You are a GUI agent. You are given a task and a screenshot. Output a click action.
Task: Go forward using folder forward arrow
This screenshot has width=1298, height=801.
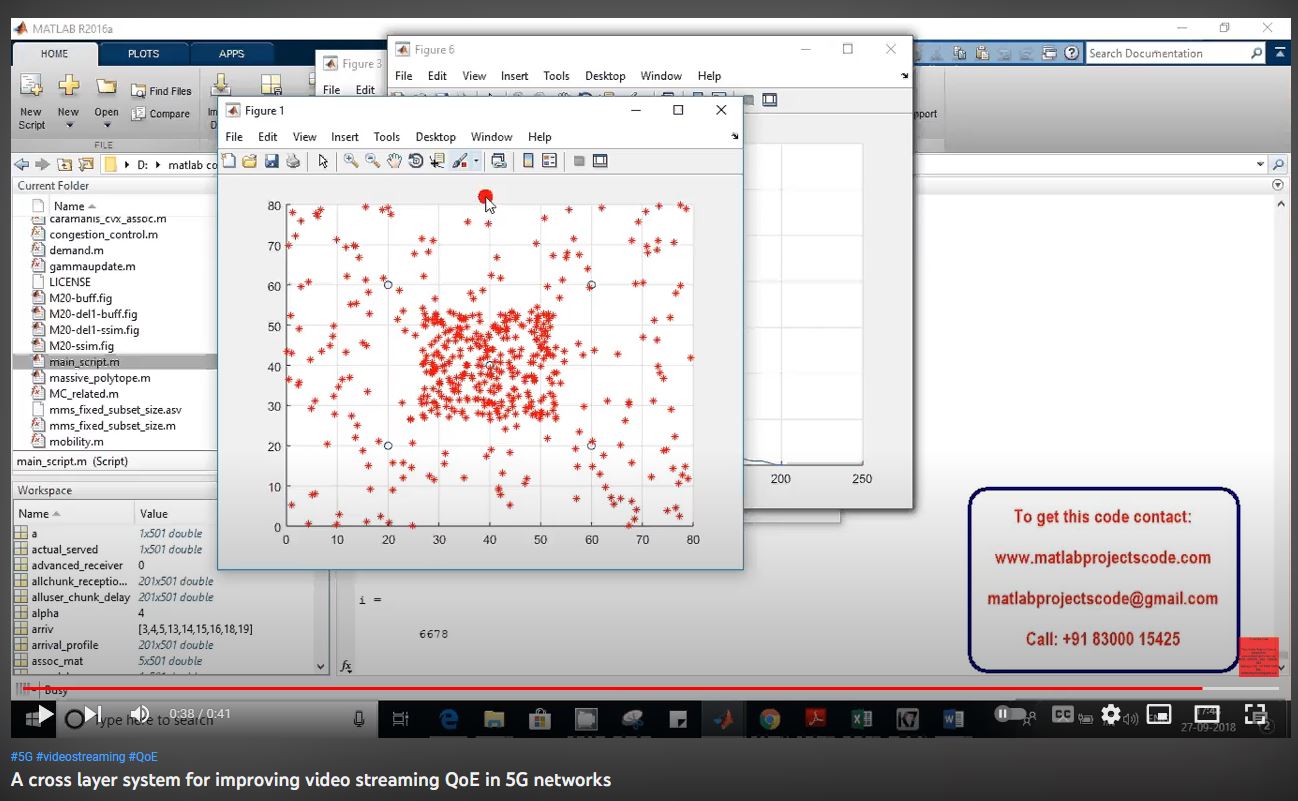tap(42, 164)
